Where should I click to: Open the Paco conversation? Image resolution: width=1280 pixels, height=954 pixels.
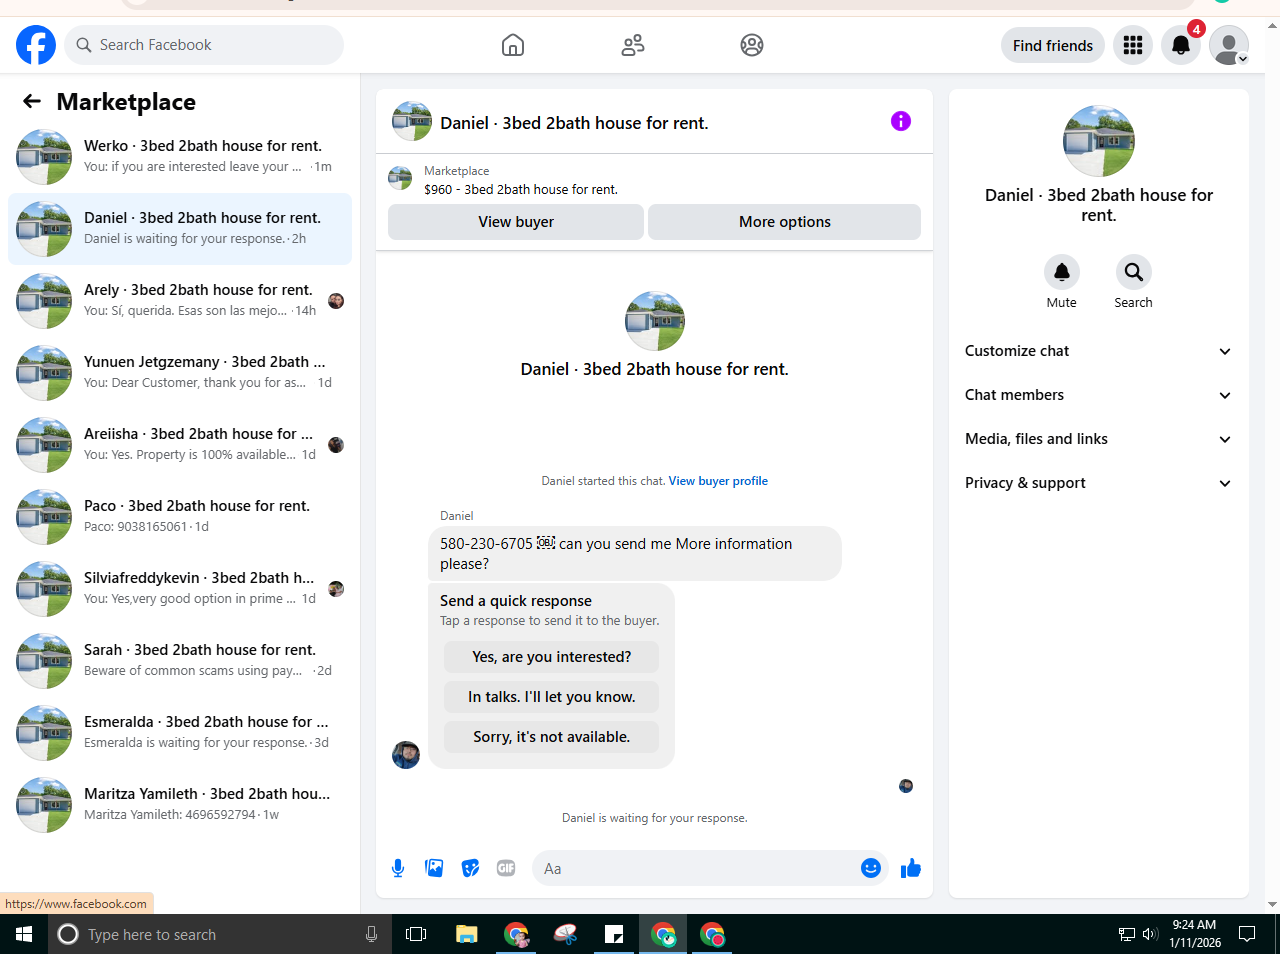(180, 517)
